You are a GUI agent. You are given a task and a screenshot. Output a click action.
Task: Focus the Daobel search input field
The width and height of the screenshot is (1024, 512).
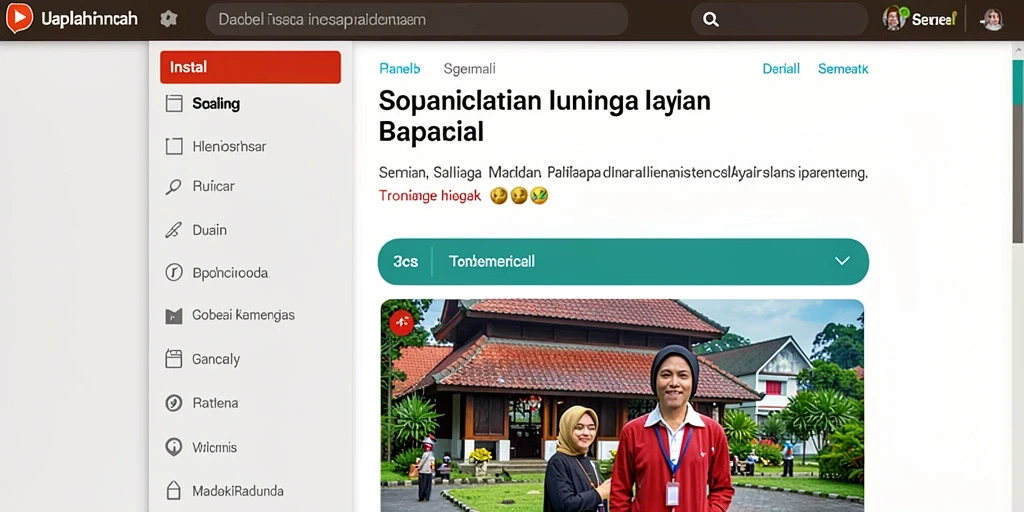pyautogui.click(x=417, y=20)
